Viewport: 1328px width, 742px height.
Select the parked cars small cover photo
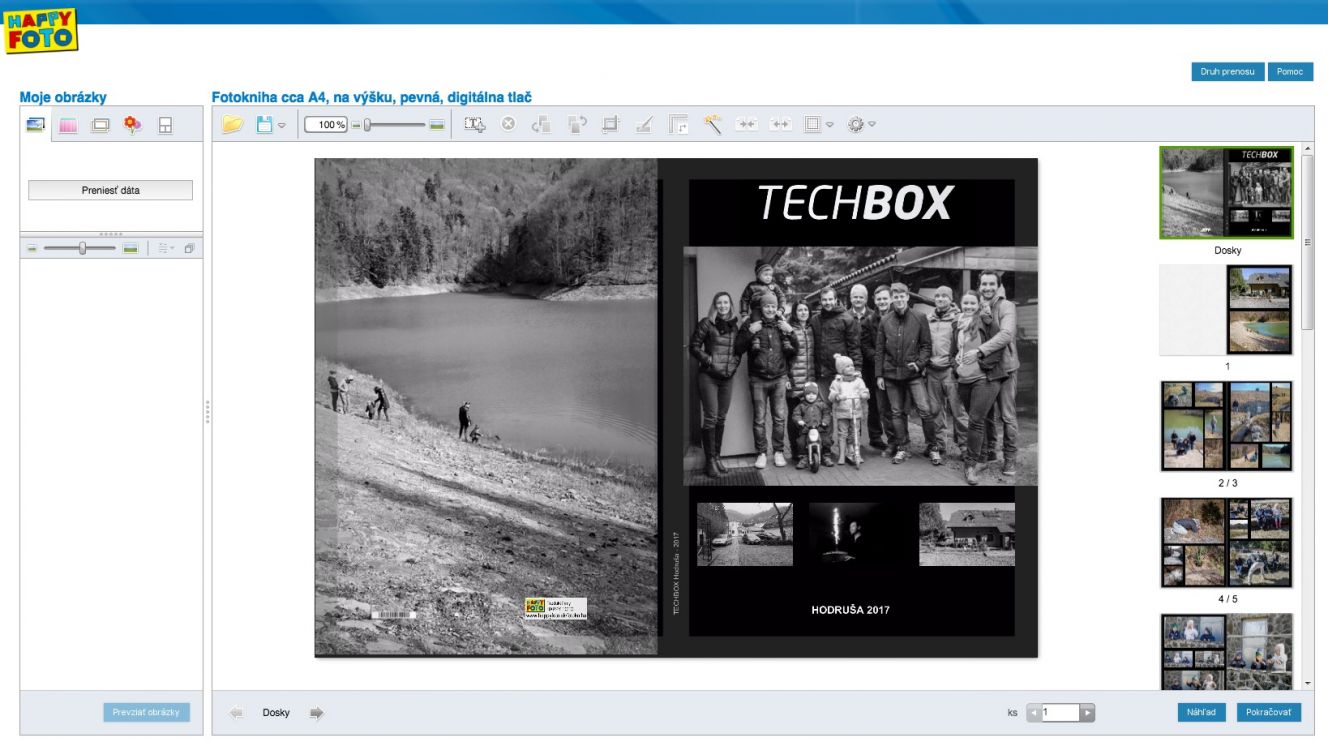[744, 534]
